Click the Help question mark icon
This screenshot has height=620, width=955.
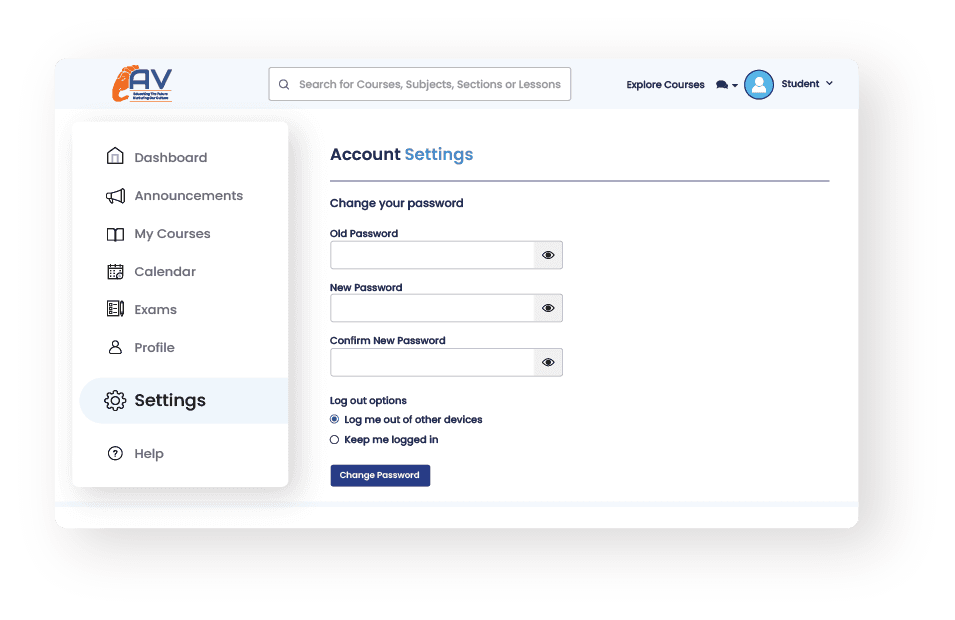click(x=115, y=453)
